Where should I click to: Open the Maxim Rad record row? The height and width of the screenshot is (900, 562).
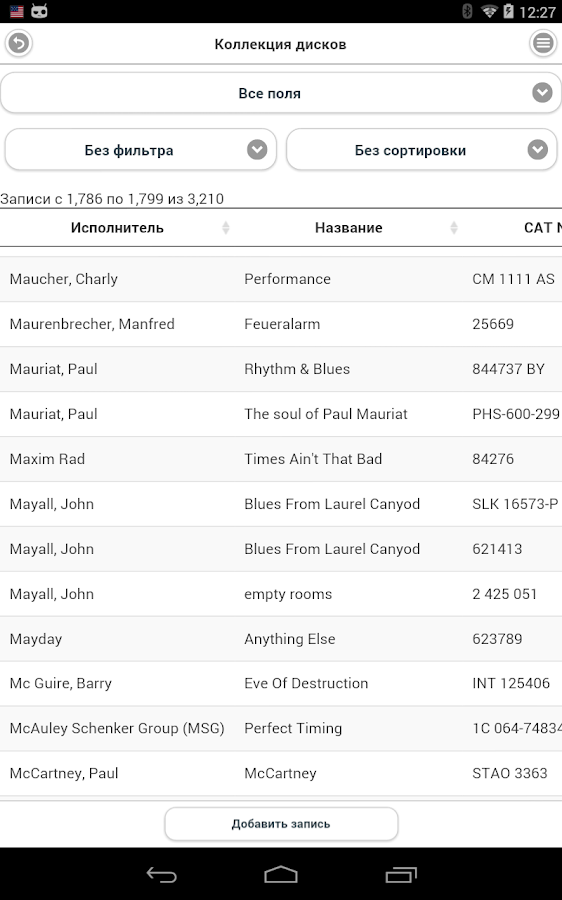click(281, 459)
